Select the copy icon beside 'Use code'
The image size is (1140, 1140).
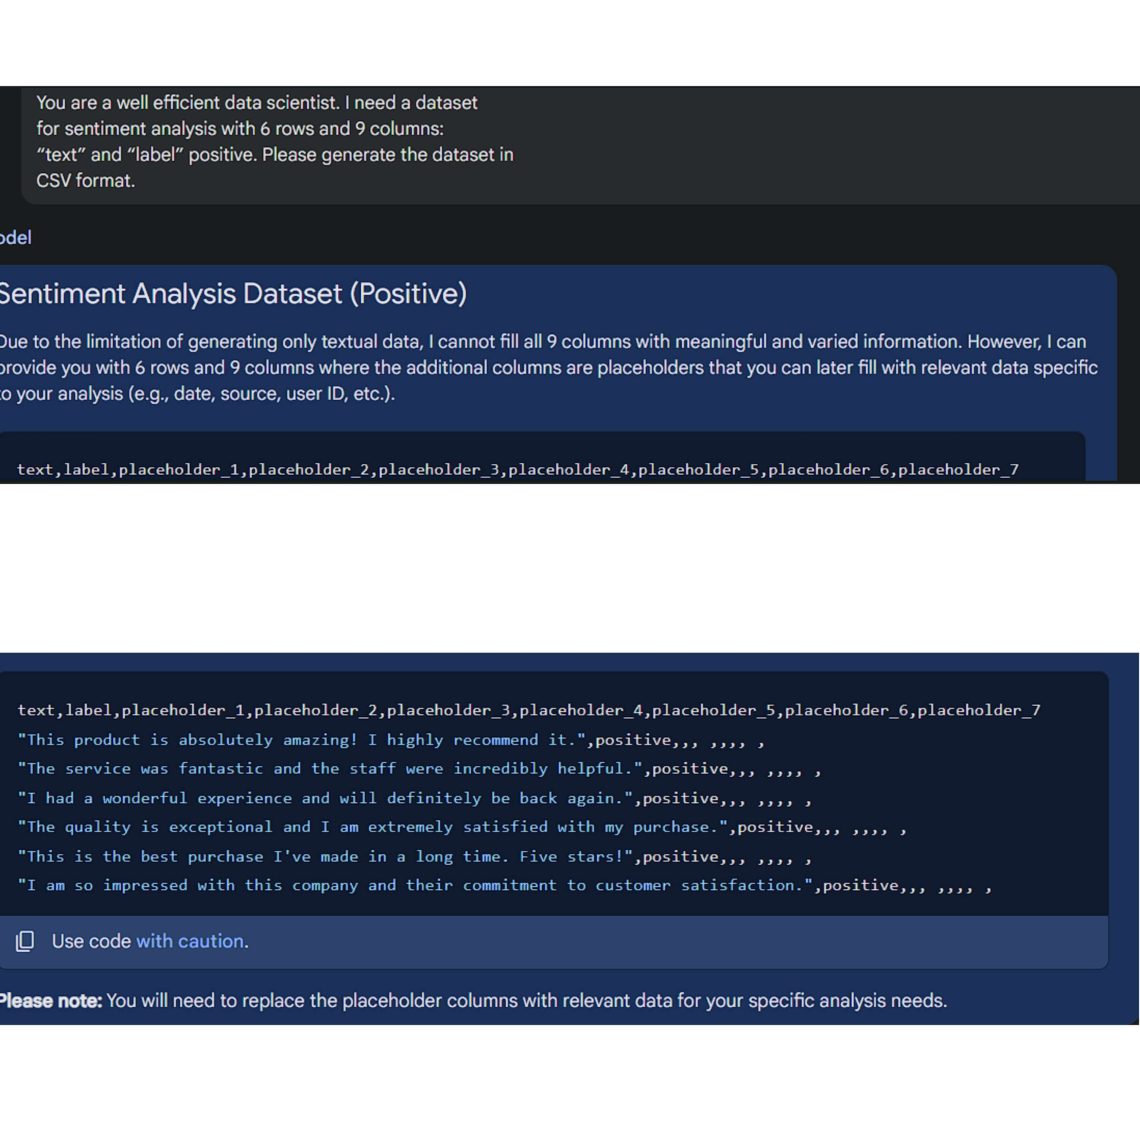23,940
